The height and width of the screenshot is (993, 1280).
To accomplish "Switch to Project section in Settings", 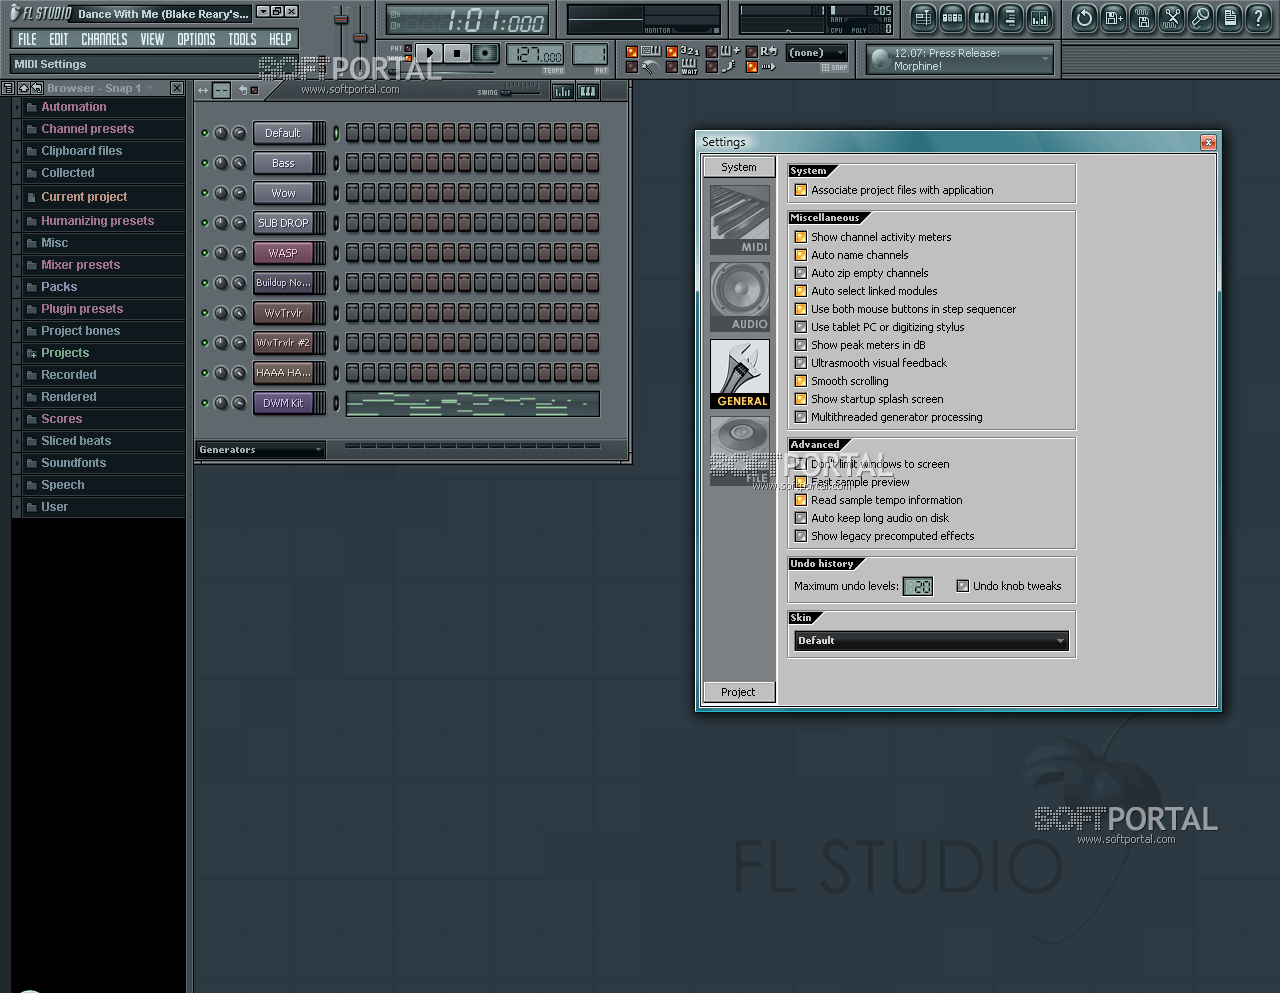I will coord(739,692).
